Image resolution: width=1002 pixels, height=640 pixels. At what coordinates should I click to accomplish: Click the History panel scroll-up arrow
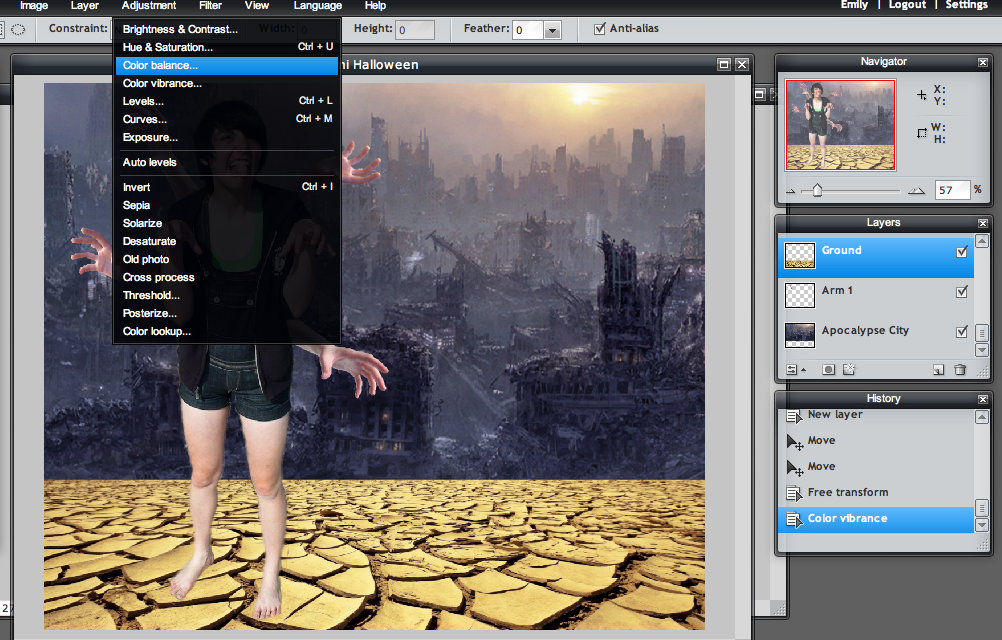(982, 417)
